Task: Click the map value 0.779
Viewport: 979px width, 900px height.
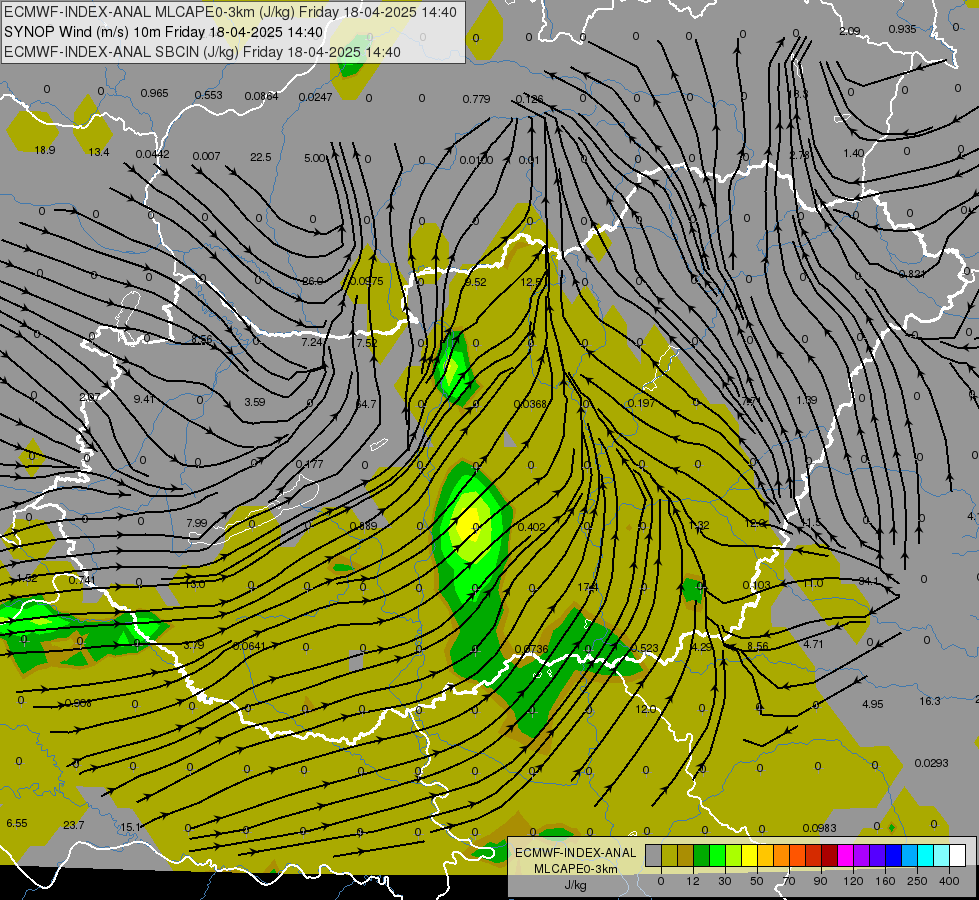Action: 476,99
